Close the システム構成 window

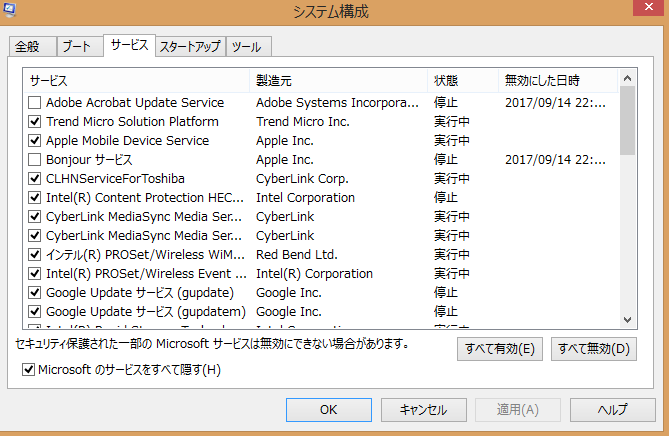[x=649, y=7]
